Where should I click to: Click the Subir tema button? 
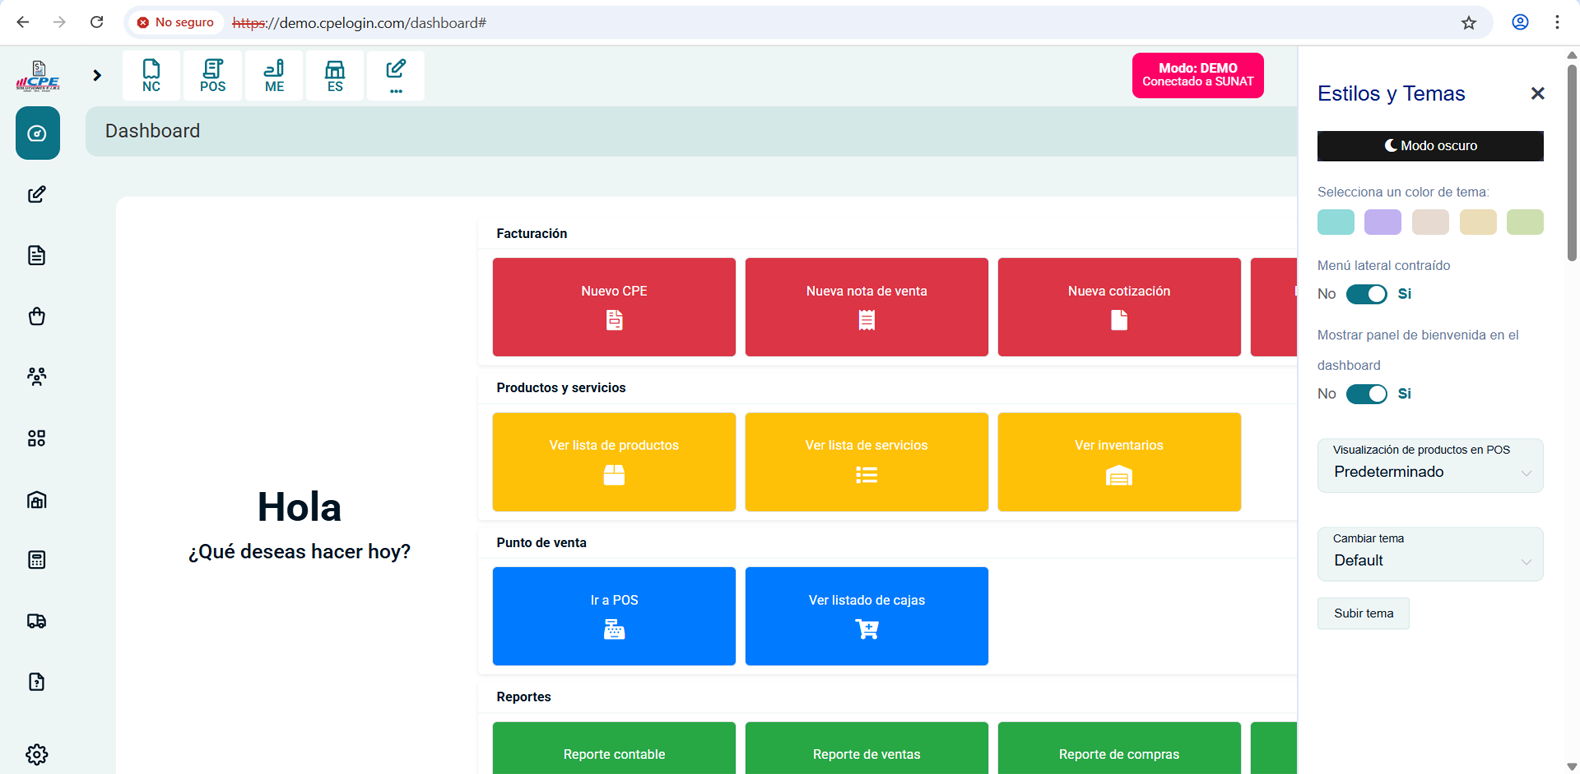coord(1363,614)
